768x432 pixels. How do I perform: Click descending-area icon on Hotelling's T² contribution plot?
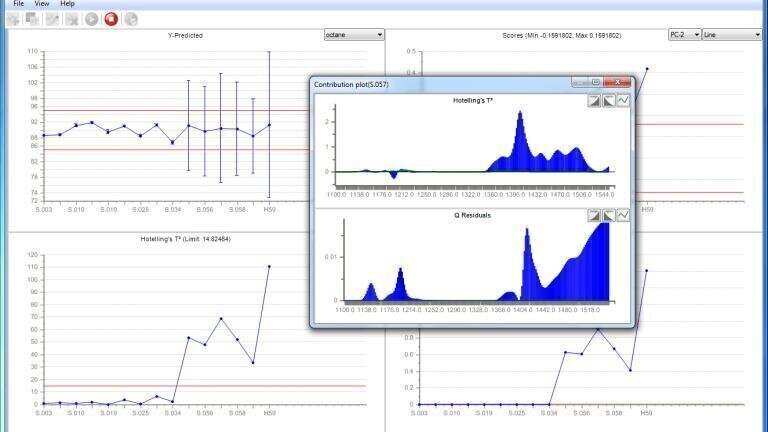(608, 100)
